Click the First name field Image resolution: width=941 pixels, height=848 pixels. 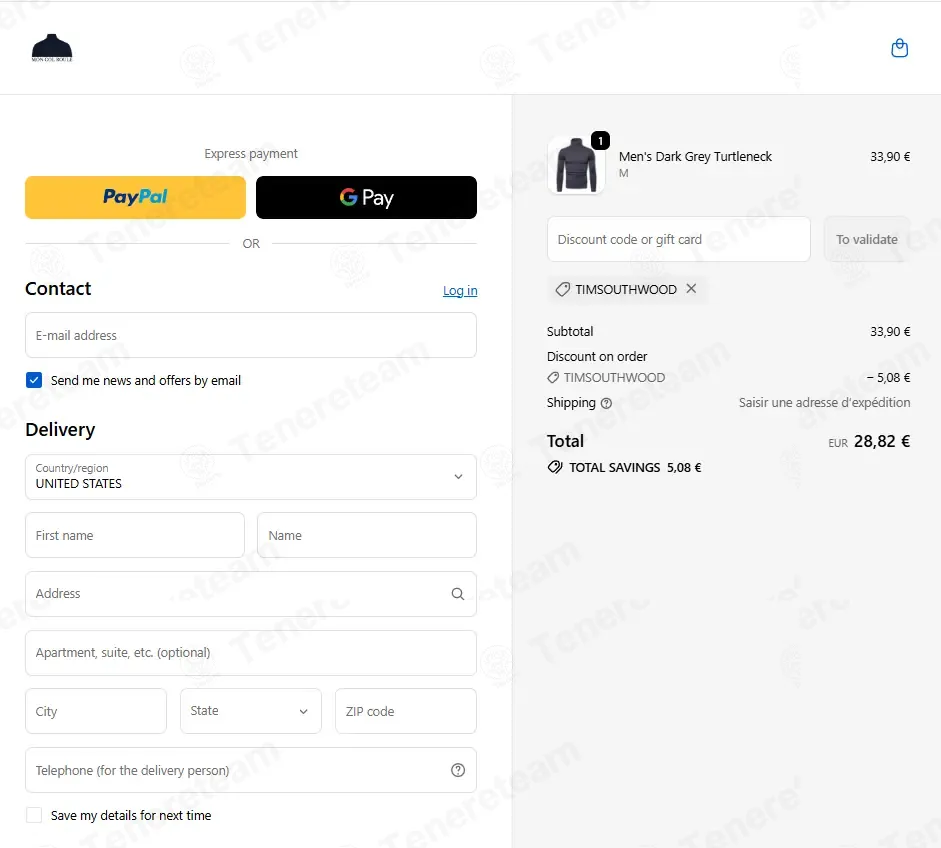[x=135, y=535]
